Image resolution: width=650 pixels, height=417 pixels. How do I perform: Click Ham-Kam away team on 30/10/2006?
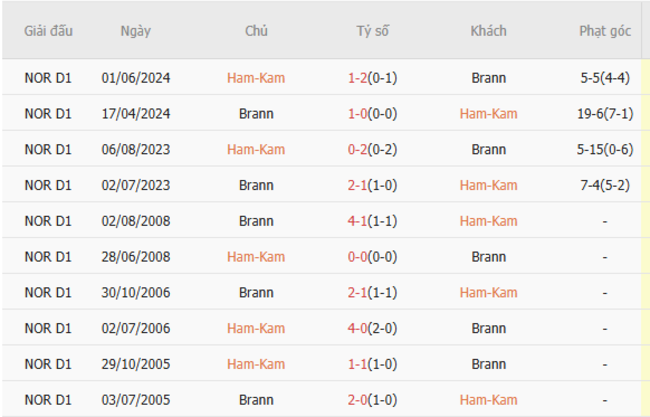coord(488,292)
